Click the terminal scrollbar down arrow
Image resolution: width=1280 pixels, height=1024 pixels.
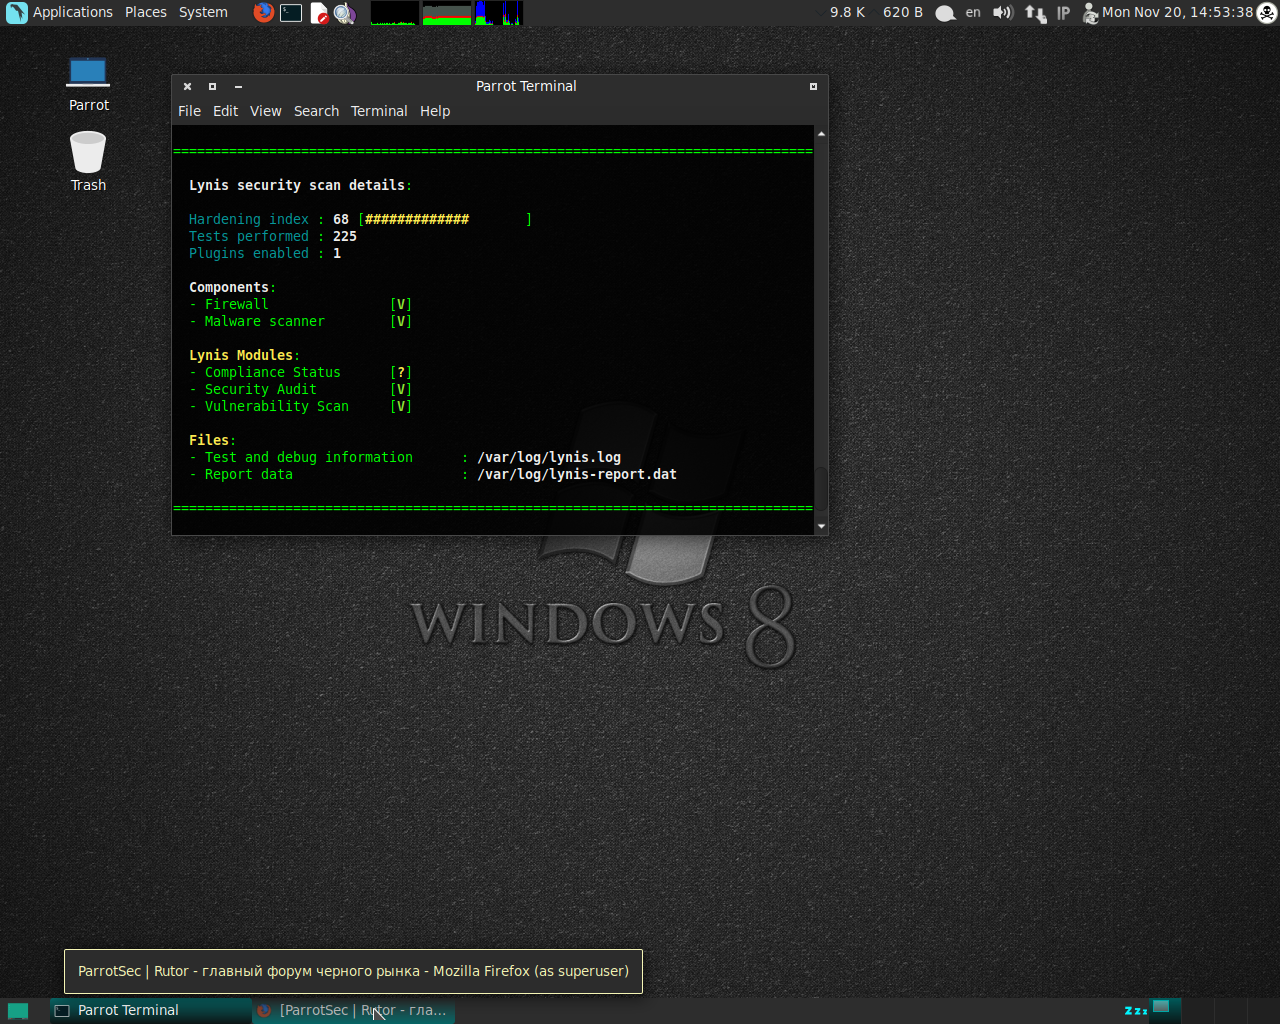pyautogui.click(x=821, y=524)
